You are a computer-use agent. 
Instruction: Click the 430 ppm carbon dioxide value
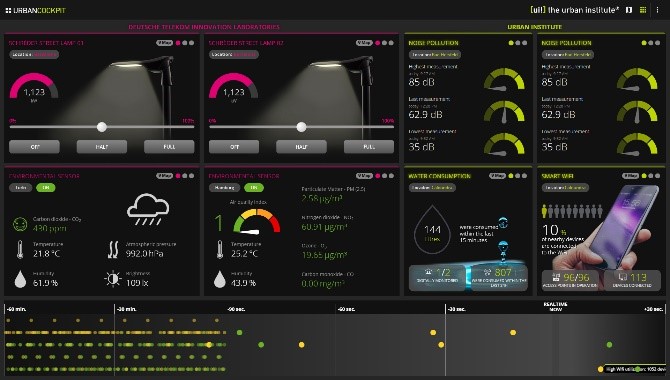tap(50, 228)
